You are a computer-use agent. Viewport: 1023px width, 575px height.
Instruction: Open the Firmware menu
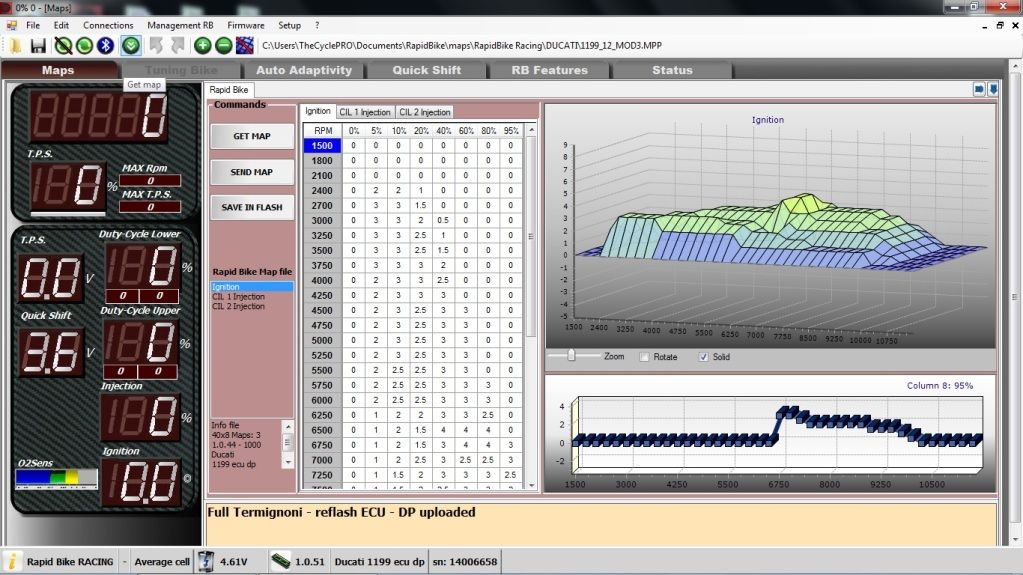coord(246,25)
